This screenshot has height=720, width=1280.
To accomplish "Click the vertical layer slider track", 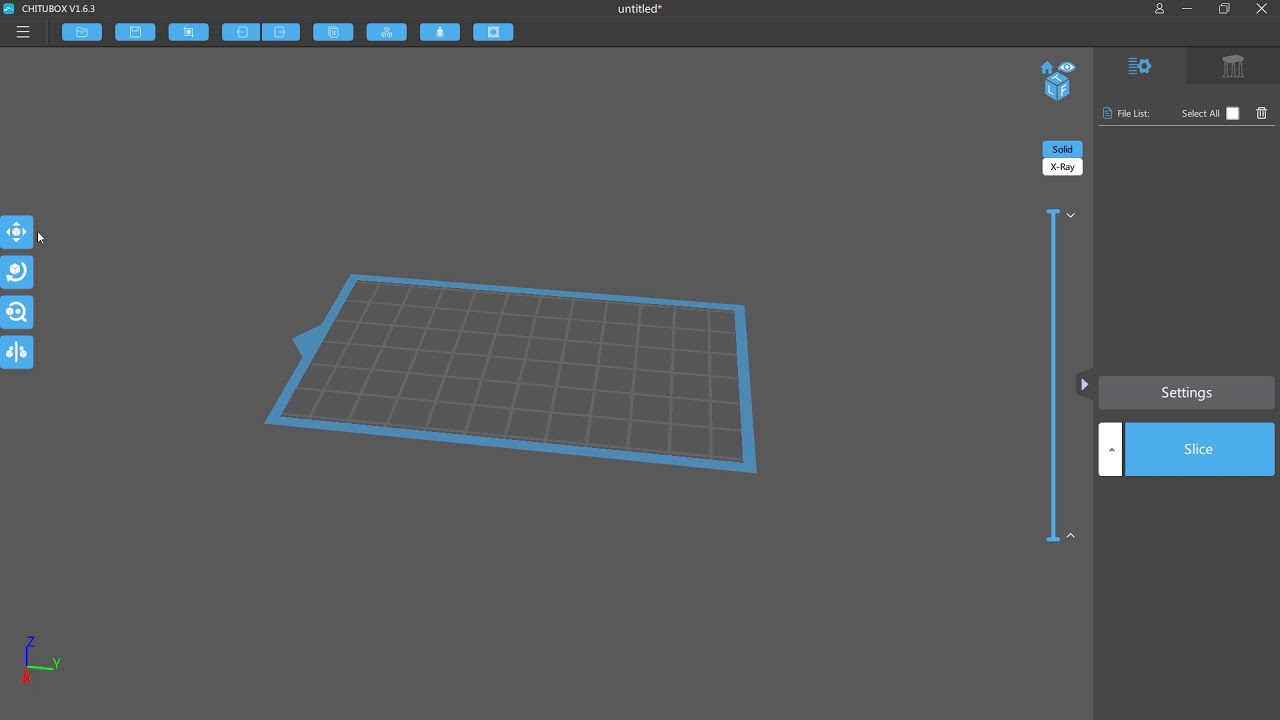I will click(1053, 375).
